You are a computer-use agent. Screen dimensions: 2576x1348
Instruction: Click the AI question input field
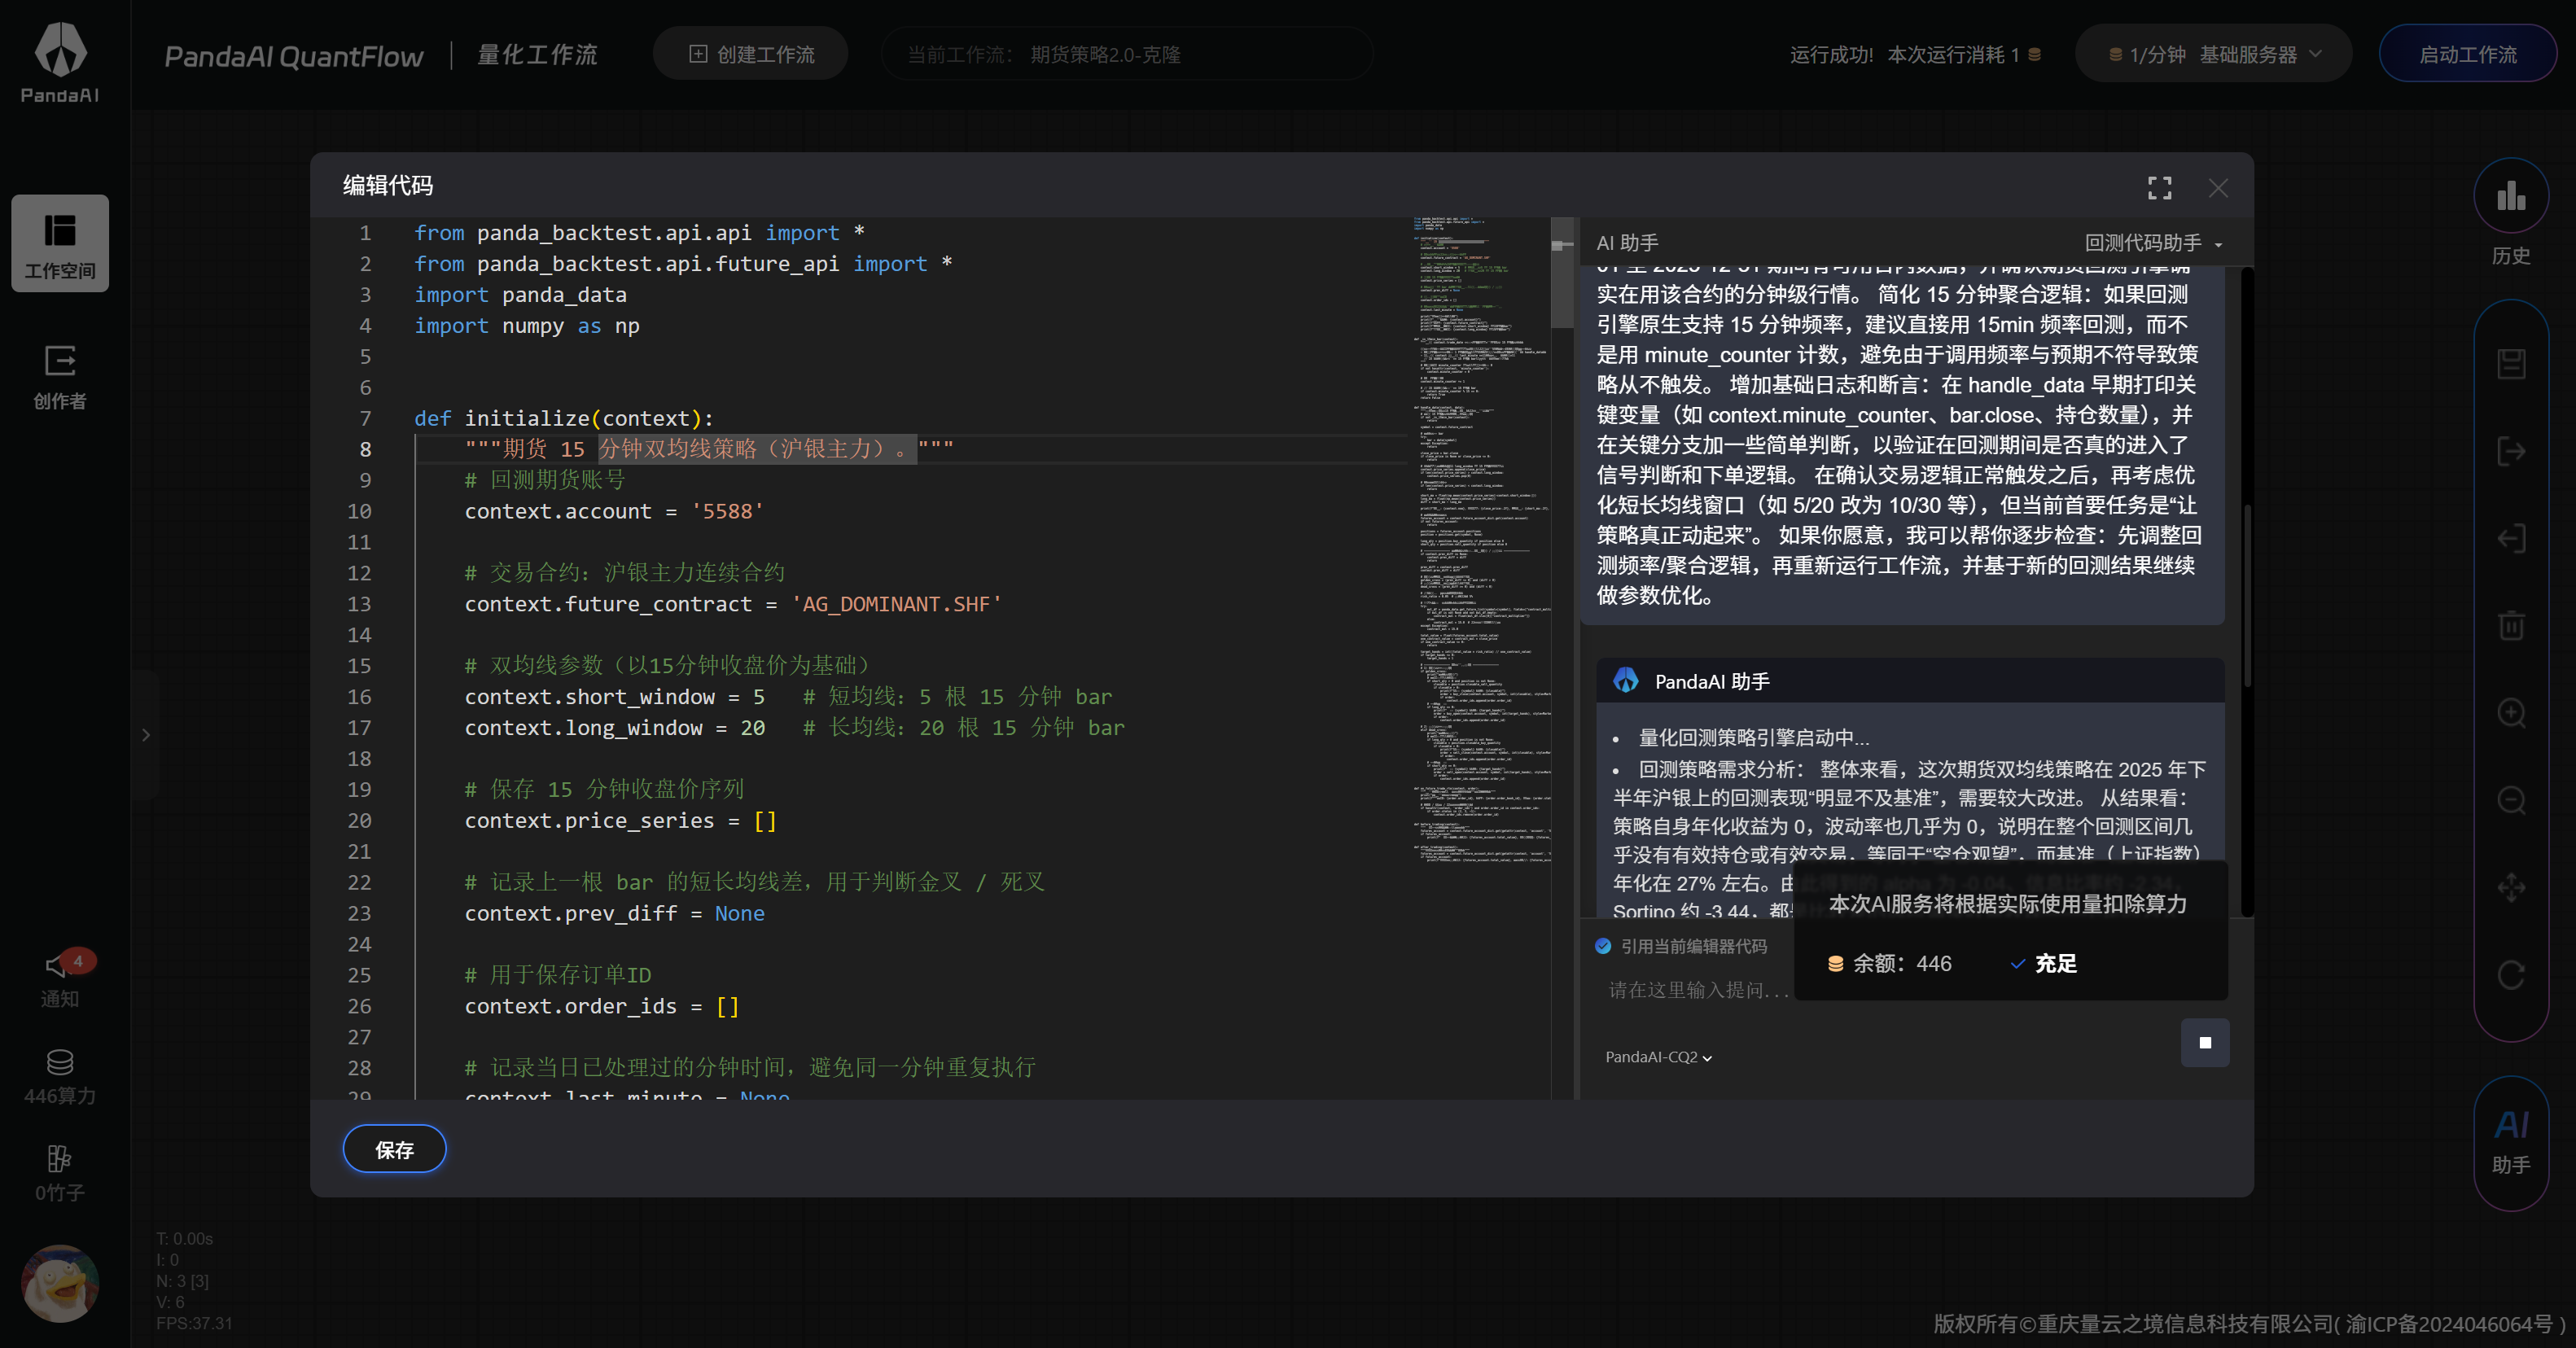(x=1698, y=990)
